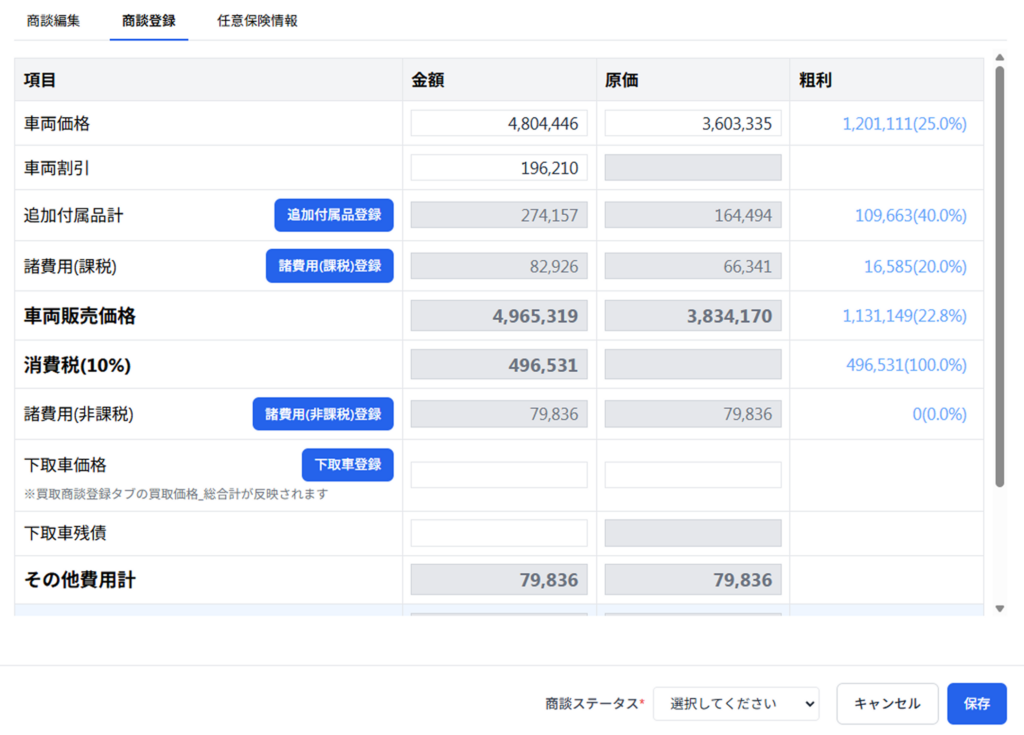This screenshot has width=1024, height=735.
Task: Edit the 車両割引 金額 field
Action: [499, 168]
